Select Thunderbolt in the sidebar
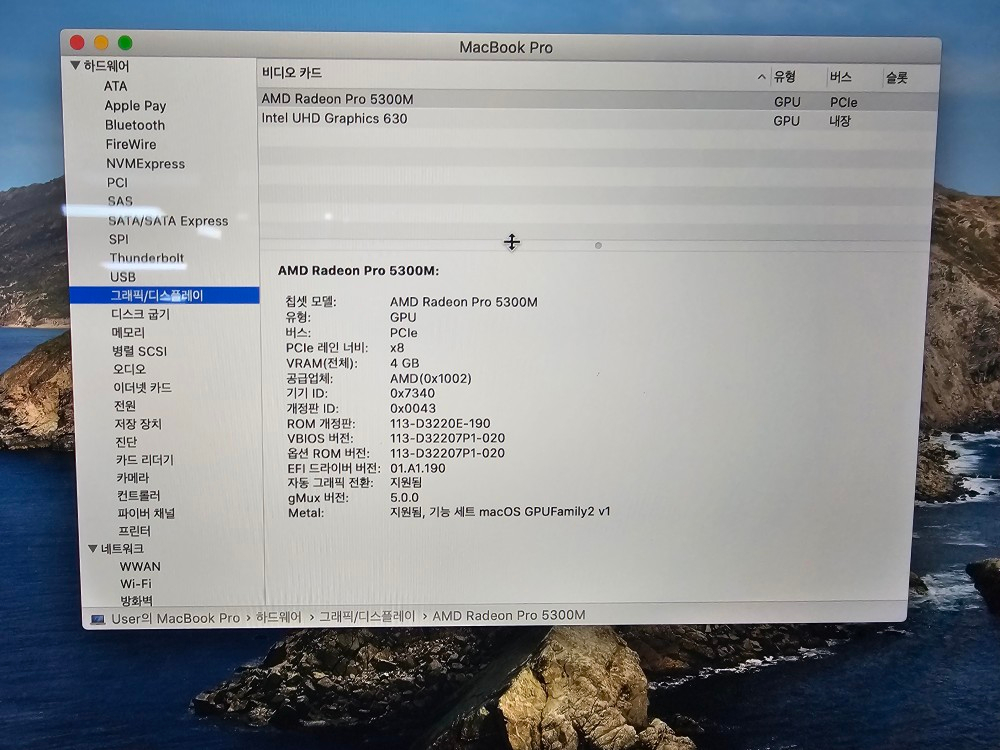Screen dimensions: 1000x750 [x=146, y=258]
